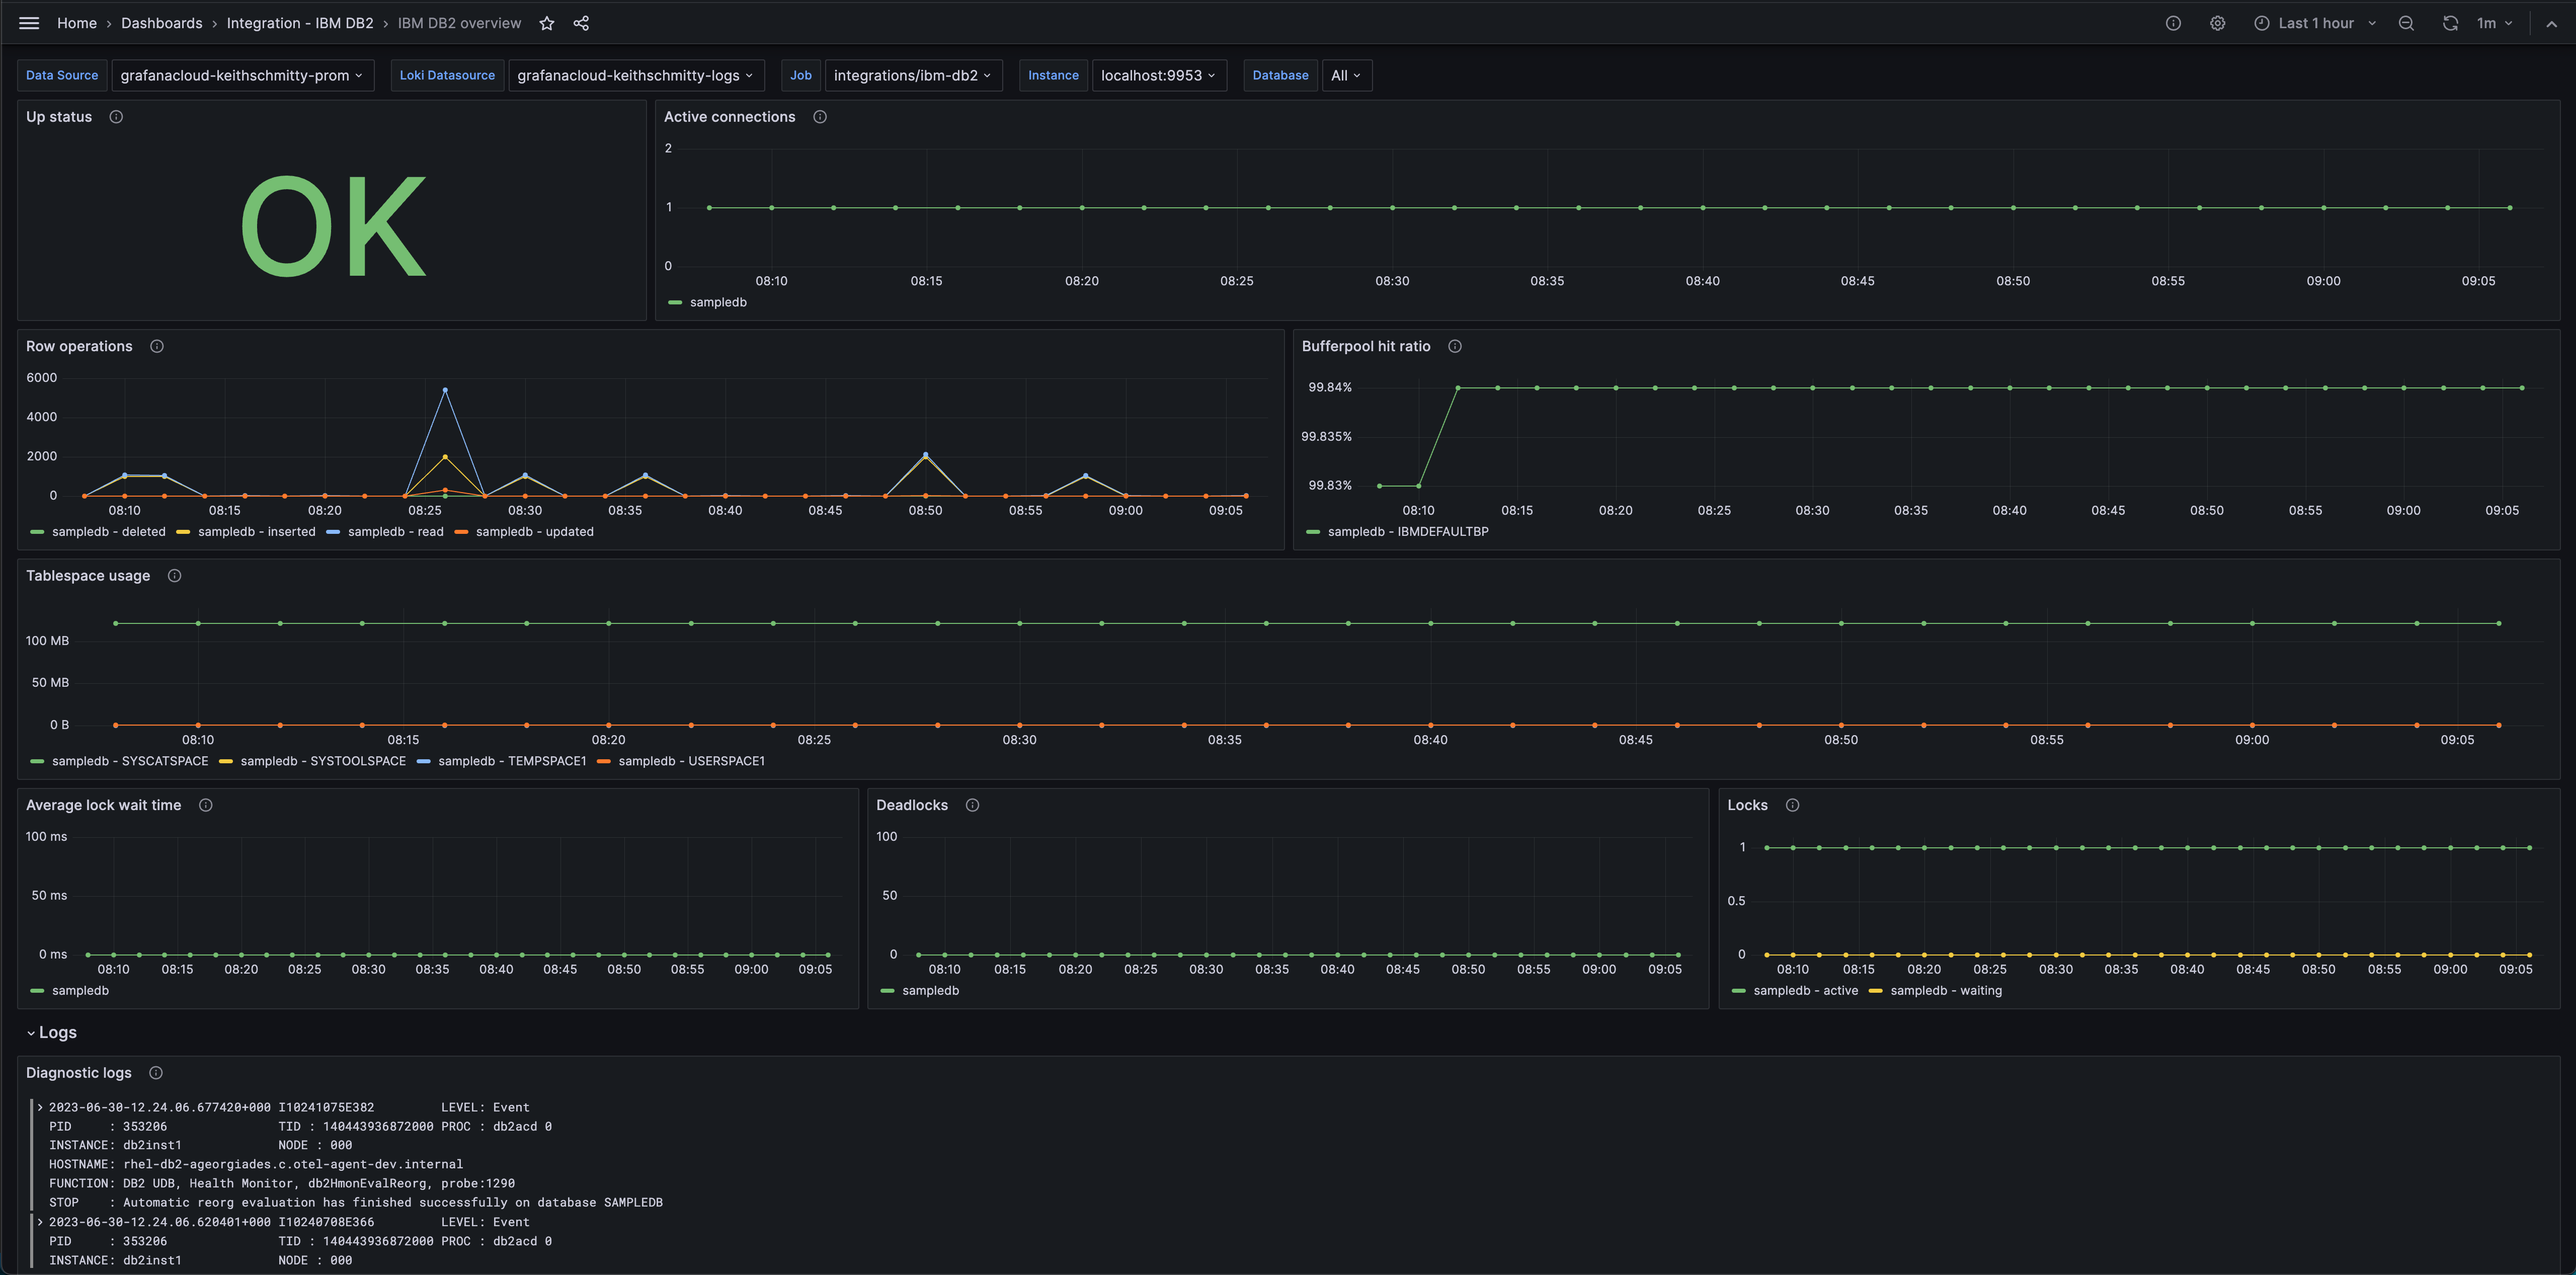Hide sampledb - TEMPSPACE1 in Tablespace usage legend
The image size is (2576, 1275).
511,760
